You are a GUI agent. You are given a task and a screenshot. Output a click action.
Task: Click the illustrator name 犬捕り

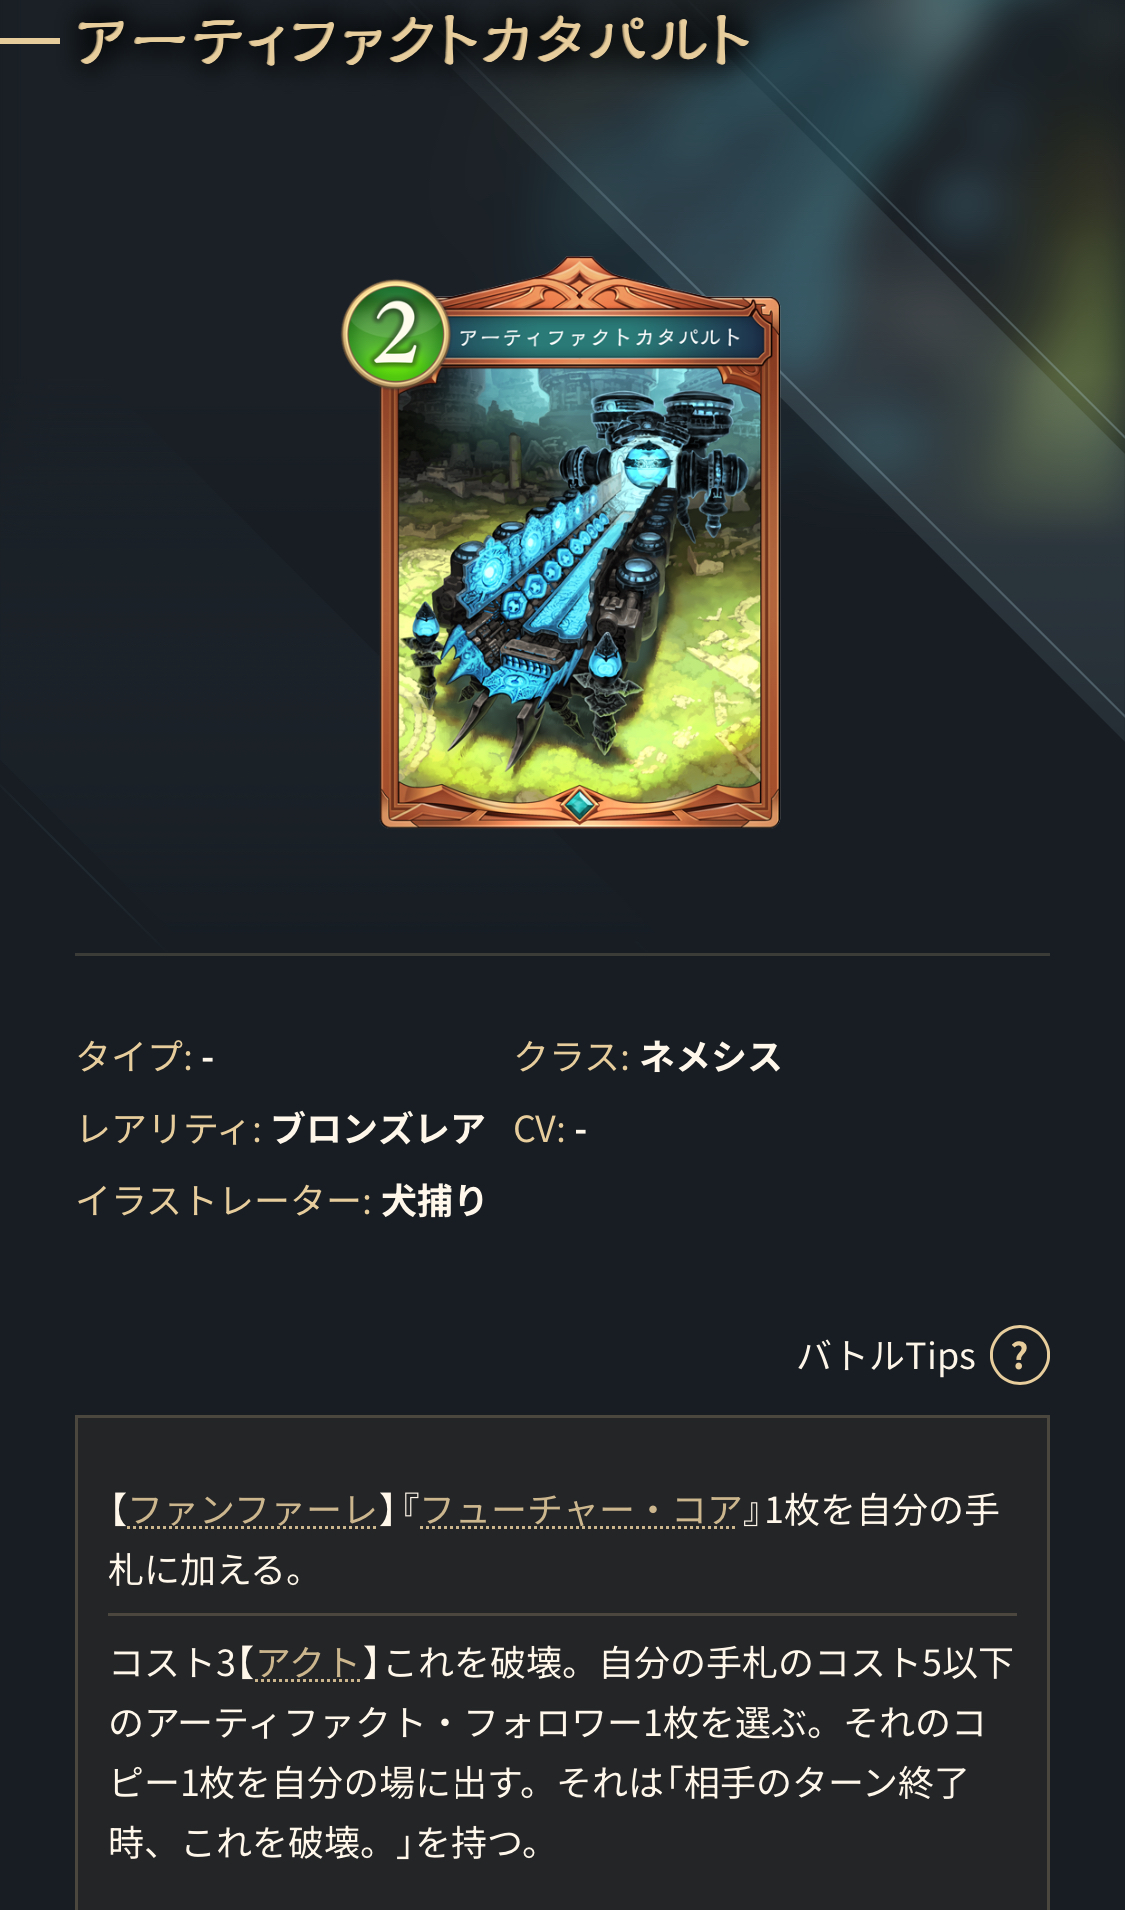(x=433, y=1201)
